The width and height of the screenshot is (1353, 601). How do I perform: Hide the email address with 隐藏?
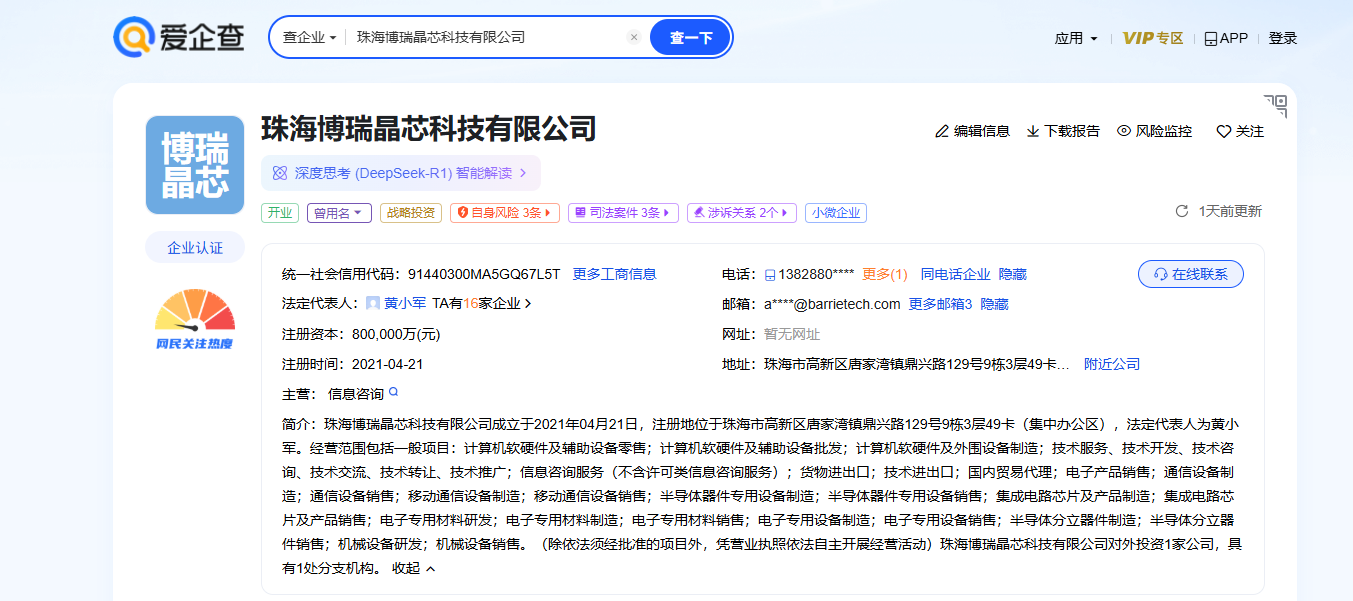pos(994,304)
